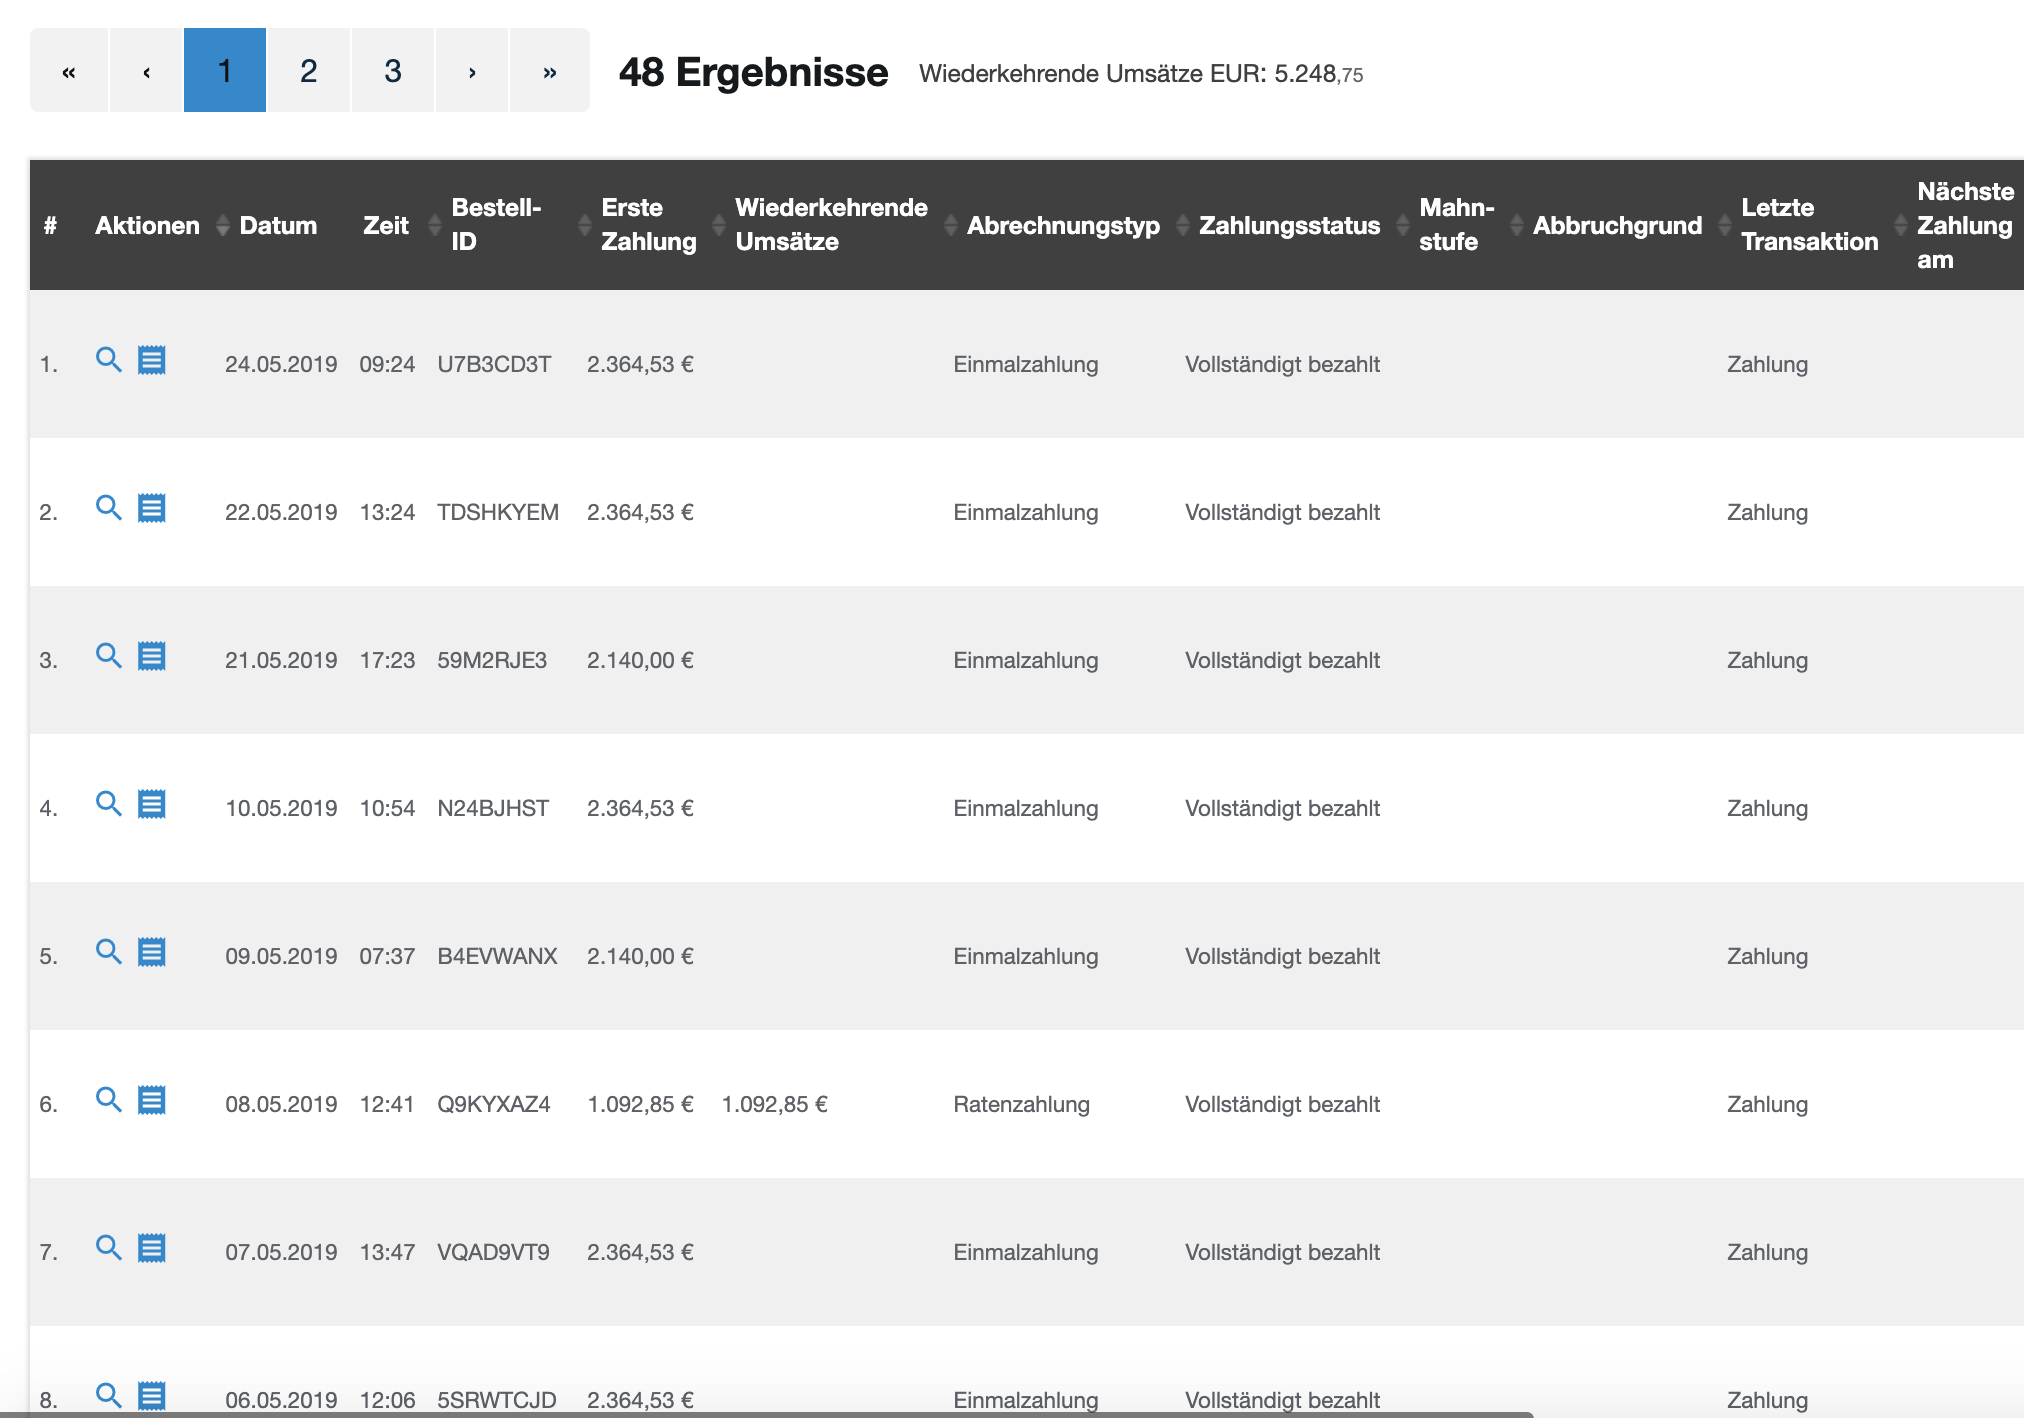Open invoice document icon for order TDSHKYEM
The height and width of the screenshot is (1418, 2024).
point(152,508)
